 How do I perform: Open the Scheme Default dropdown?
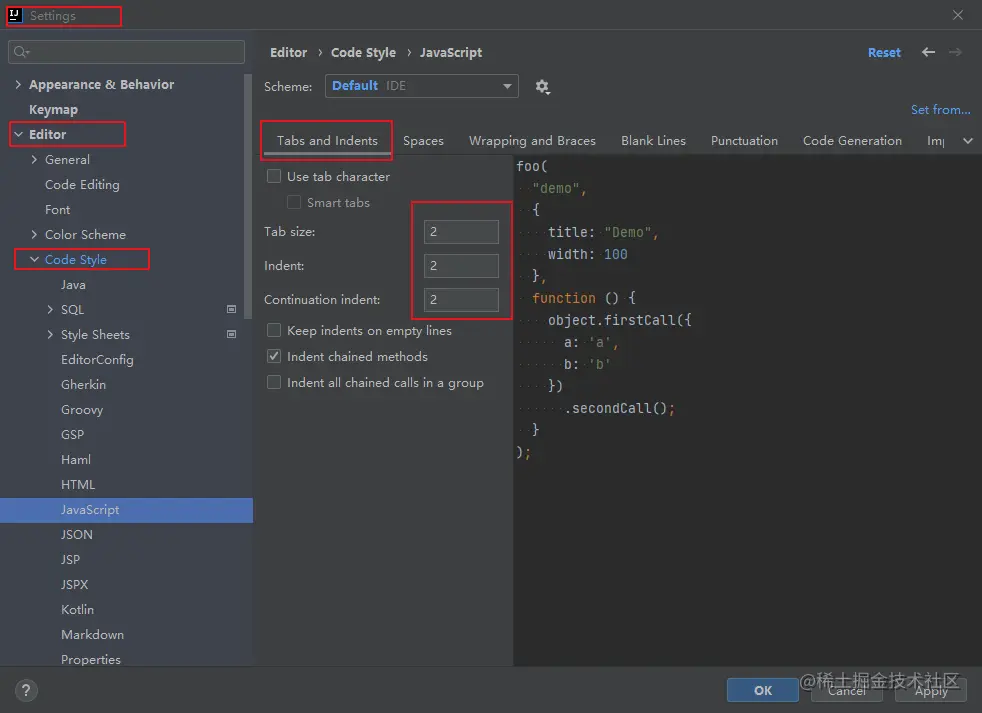pos(421,86)
